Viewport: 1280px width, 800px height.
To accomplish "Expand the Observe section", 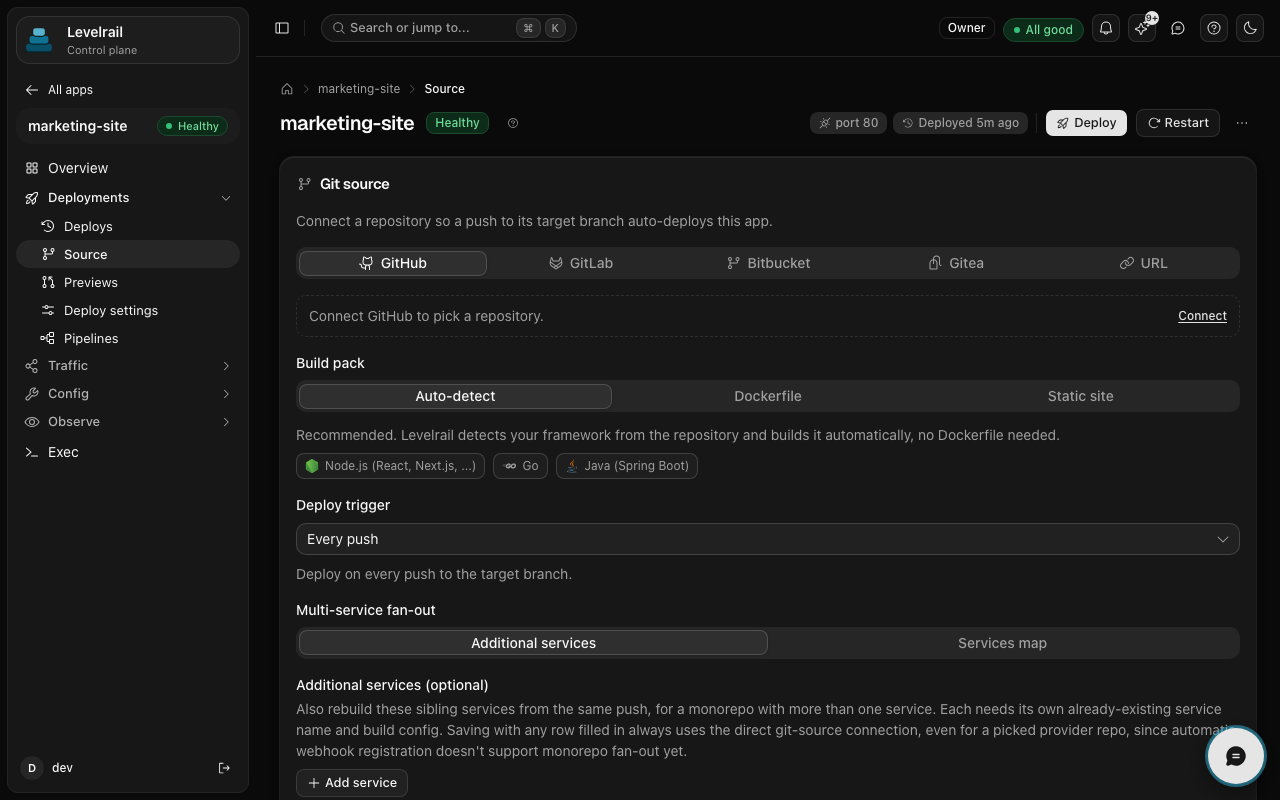I will [128, 422].
